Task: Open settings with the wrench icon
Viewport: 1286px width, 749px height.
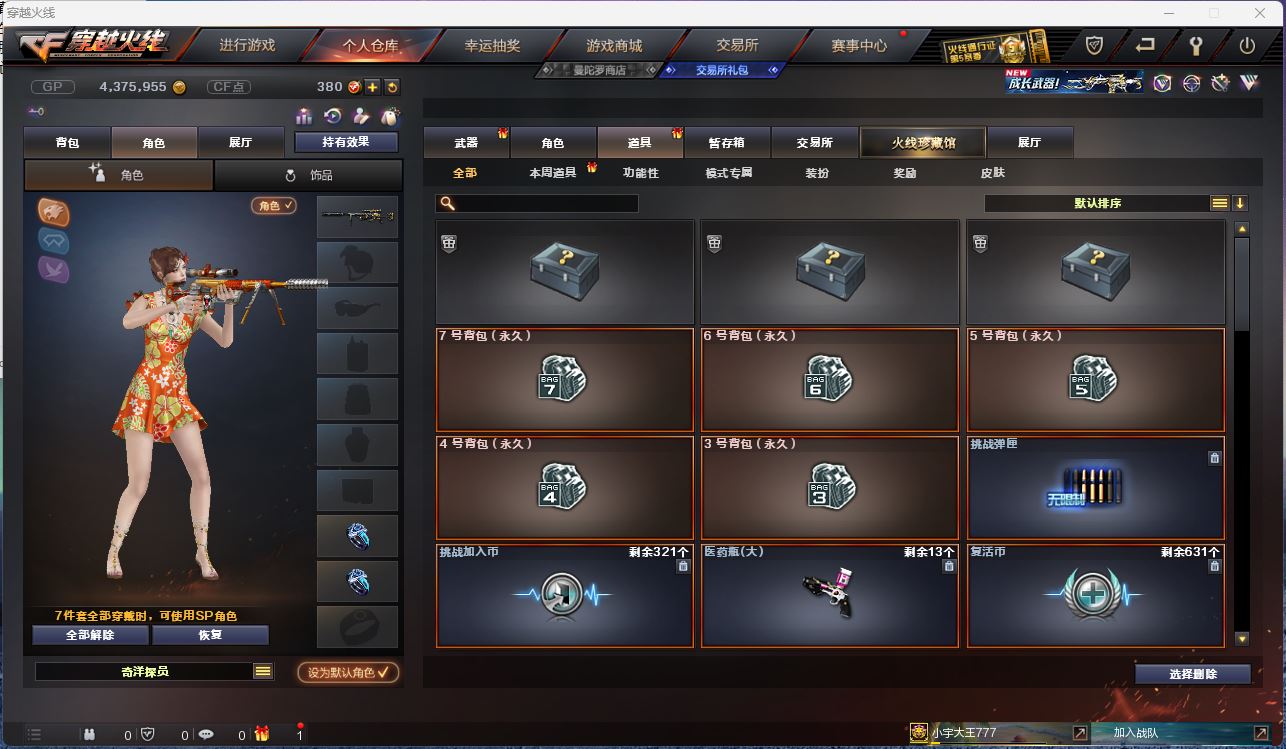Action: tap(1196, 45)
